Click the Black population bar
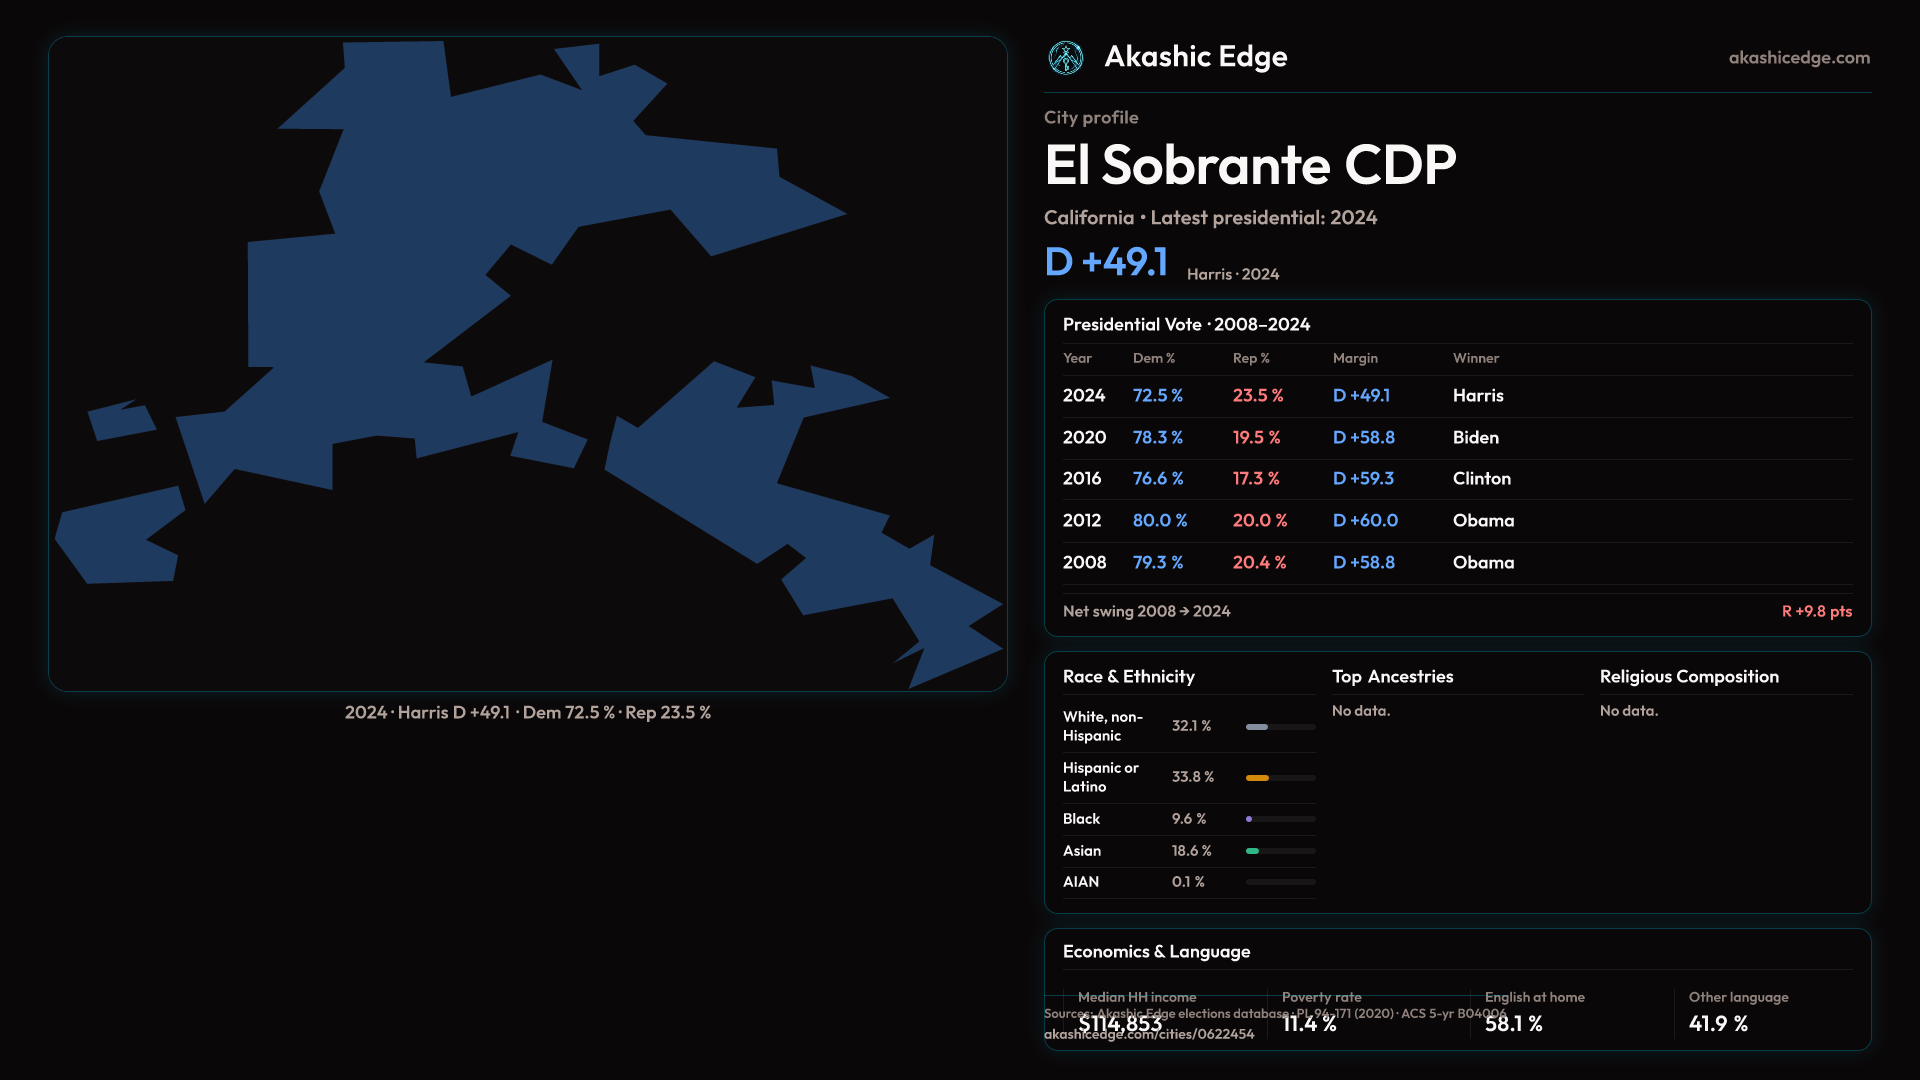Screen dimensions: 1920x1080 click(x=1250, y=819)
